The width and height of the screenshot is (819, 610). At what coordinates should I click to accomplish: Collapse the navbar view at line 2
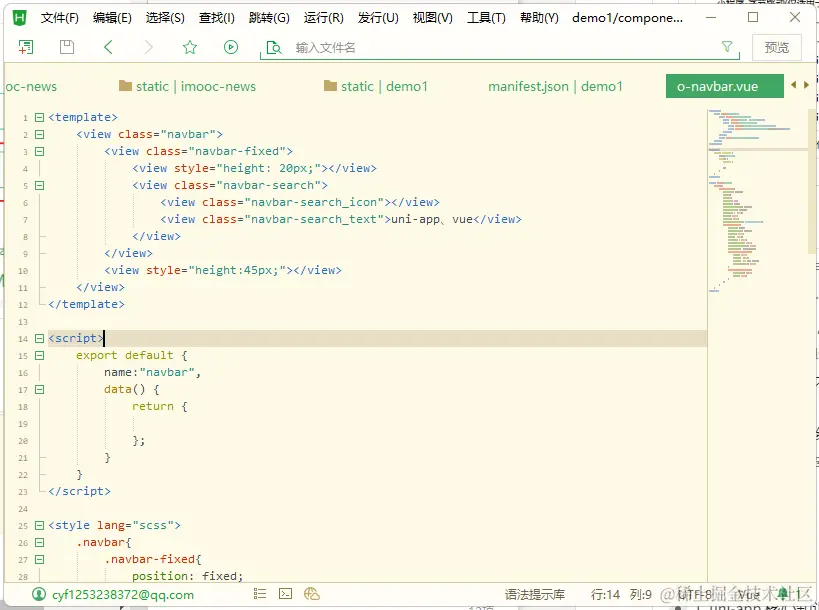pyautogui.click(x=39, y=135)
